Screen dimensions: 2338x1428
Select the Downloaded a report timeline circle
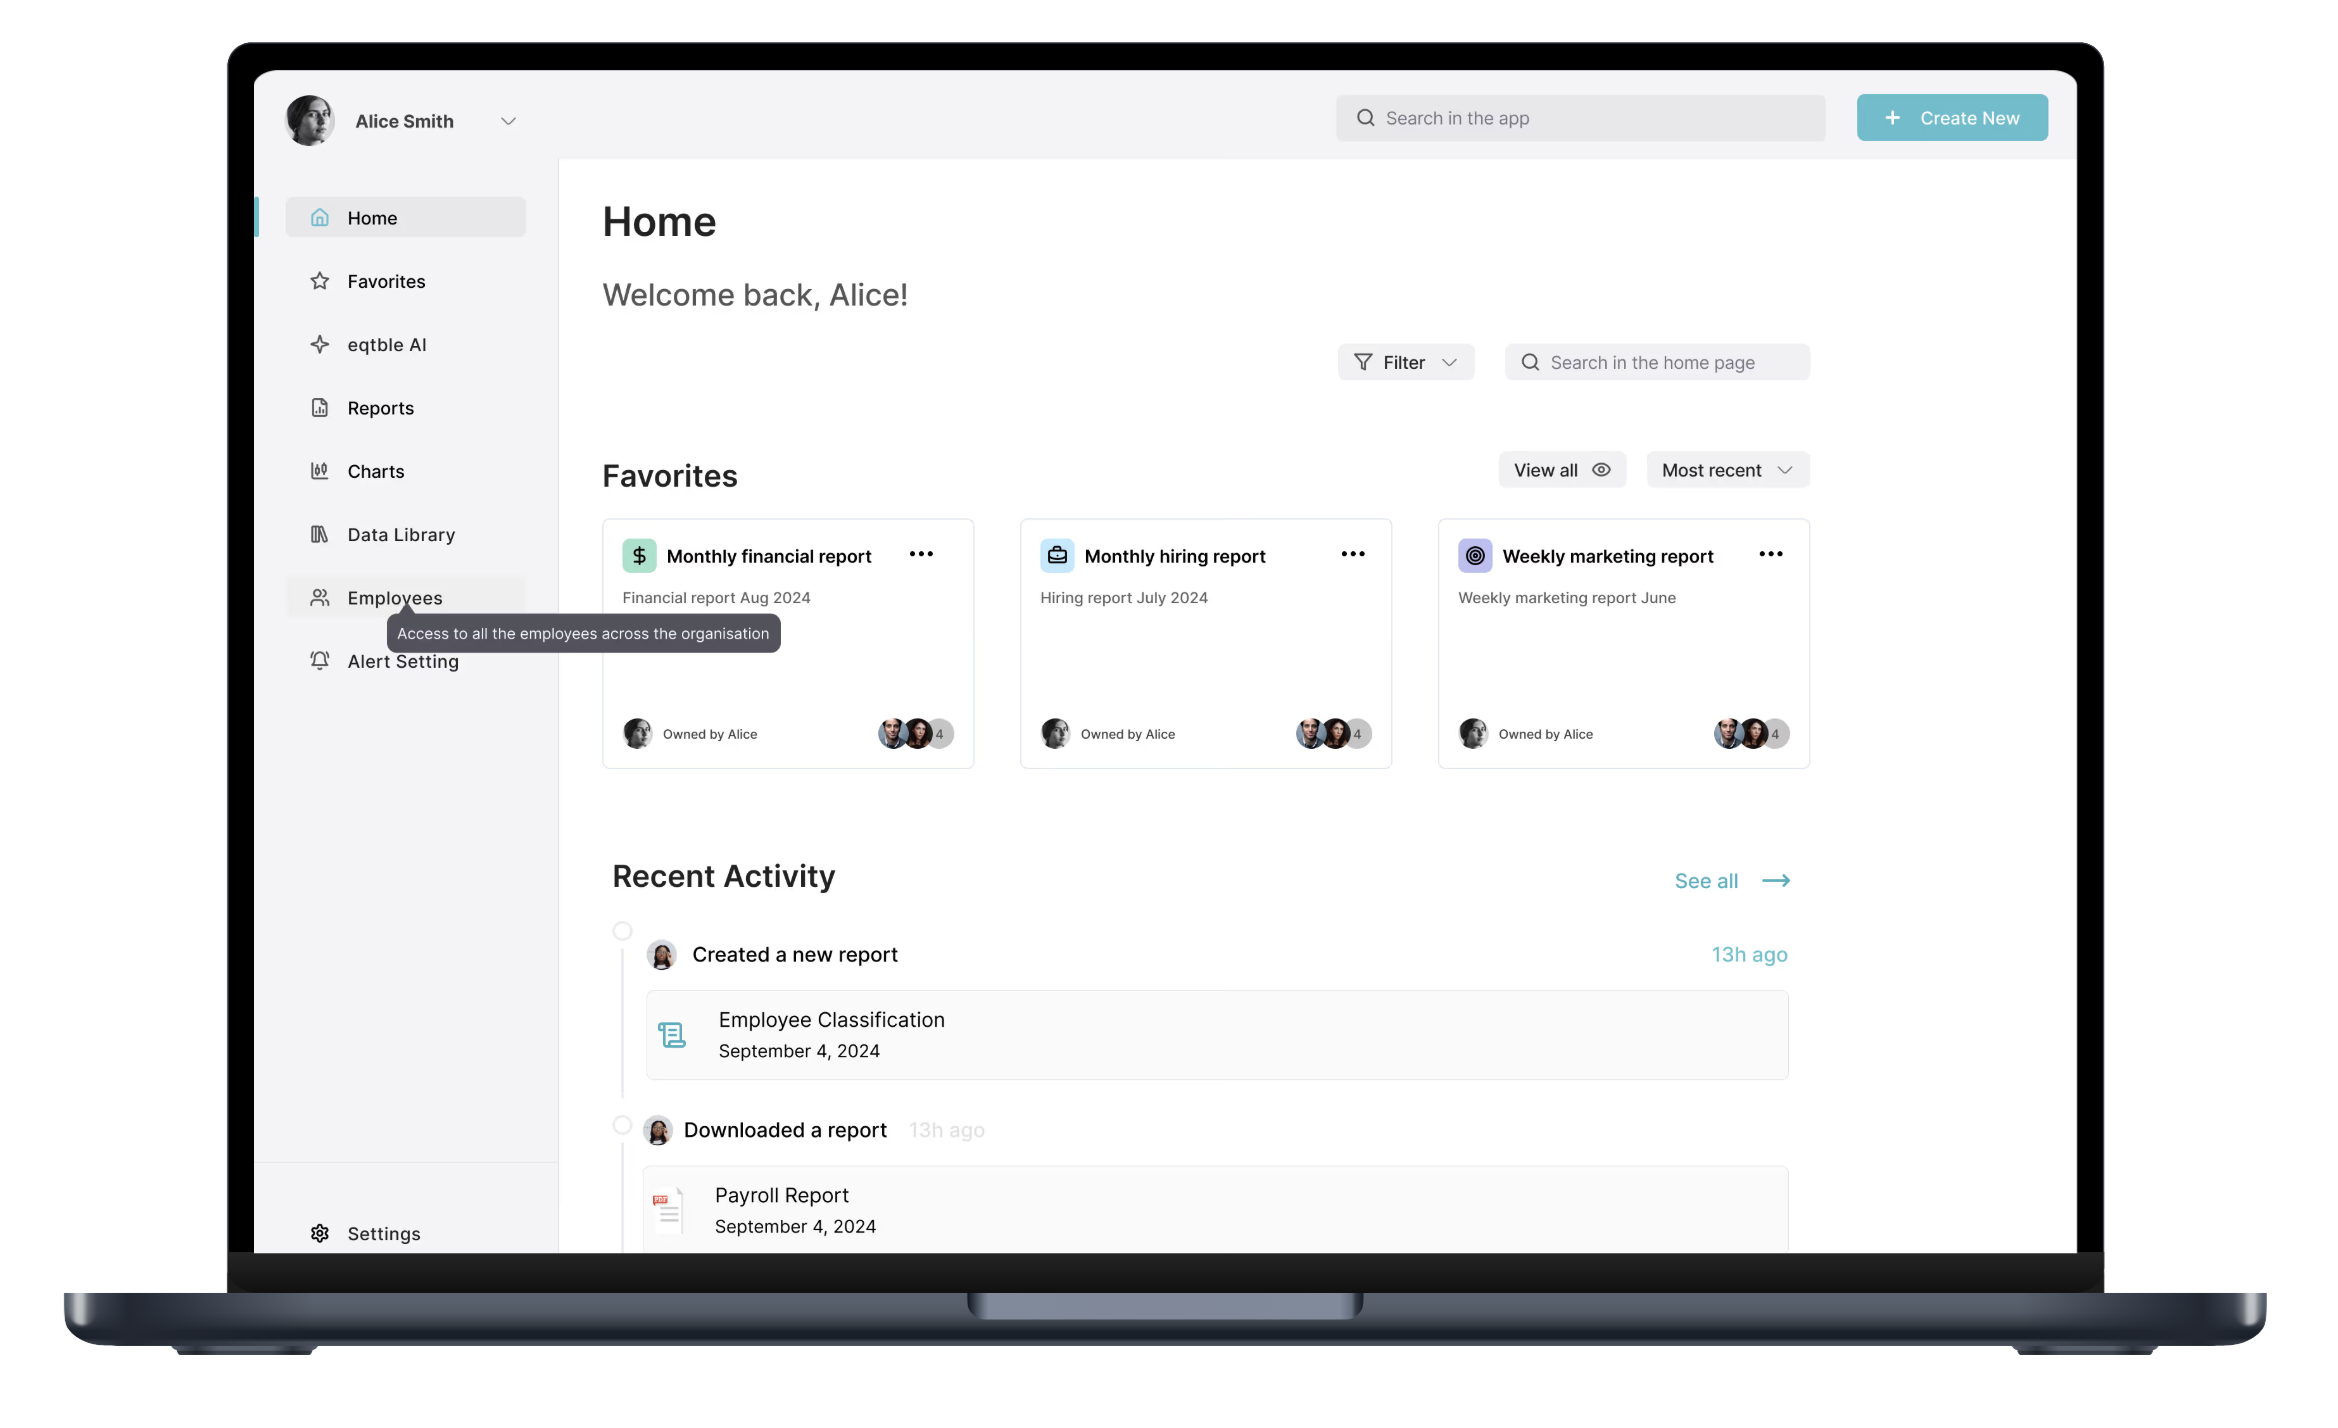622,1125
